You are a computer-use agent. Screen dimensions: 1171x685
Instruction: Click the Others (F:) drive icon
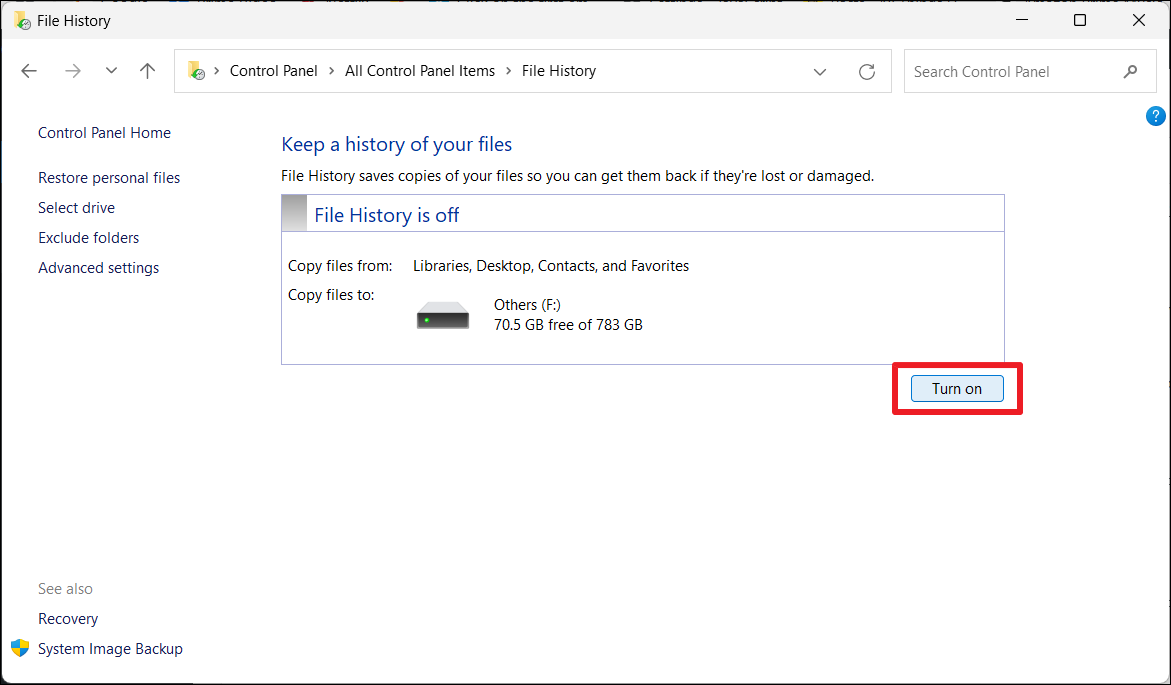click(x=442, y=316)
